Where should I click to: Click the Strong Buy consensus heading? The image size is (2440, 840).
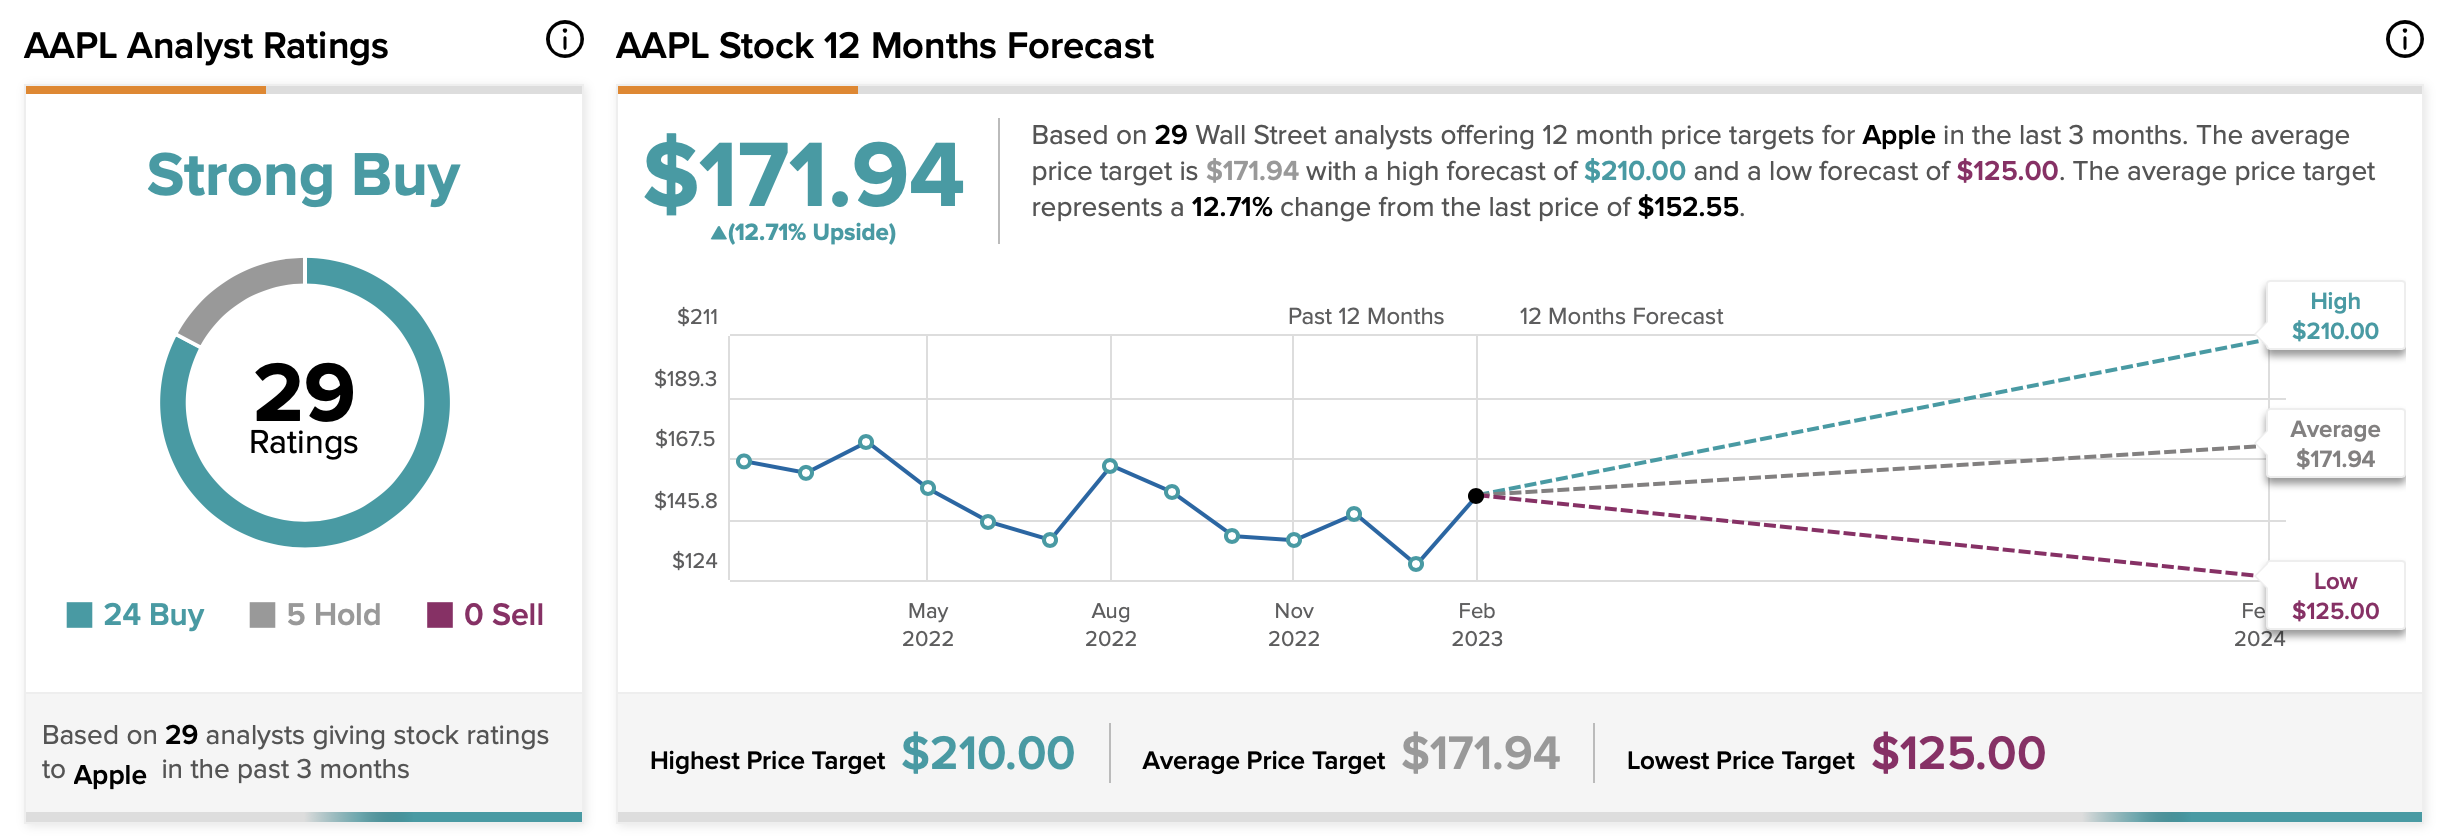click(304, 176)
